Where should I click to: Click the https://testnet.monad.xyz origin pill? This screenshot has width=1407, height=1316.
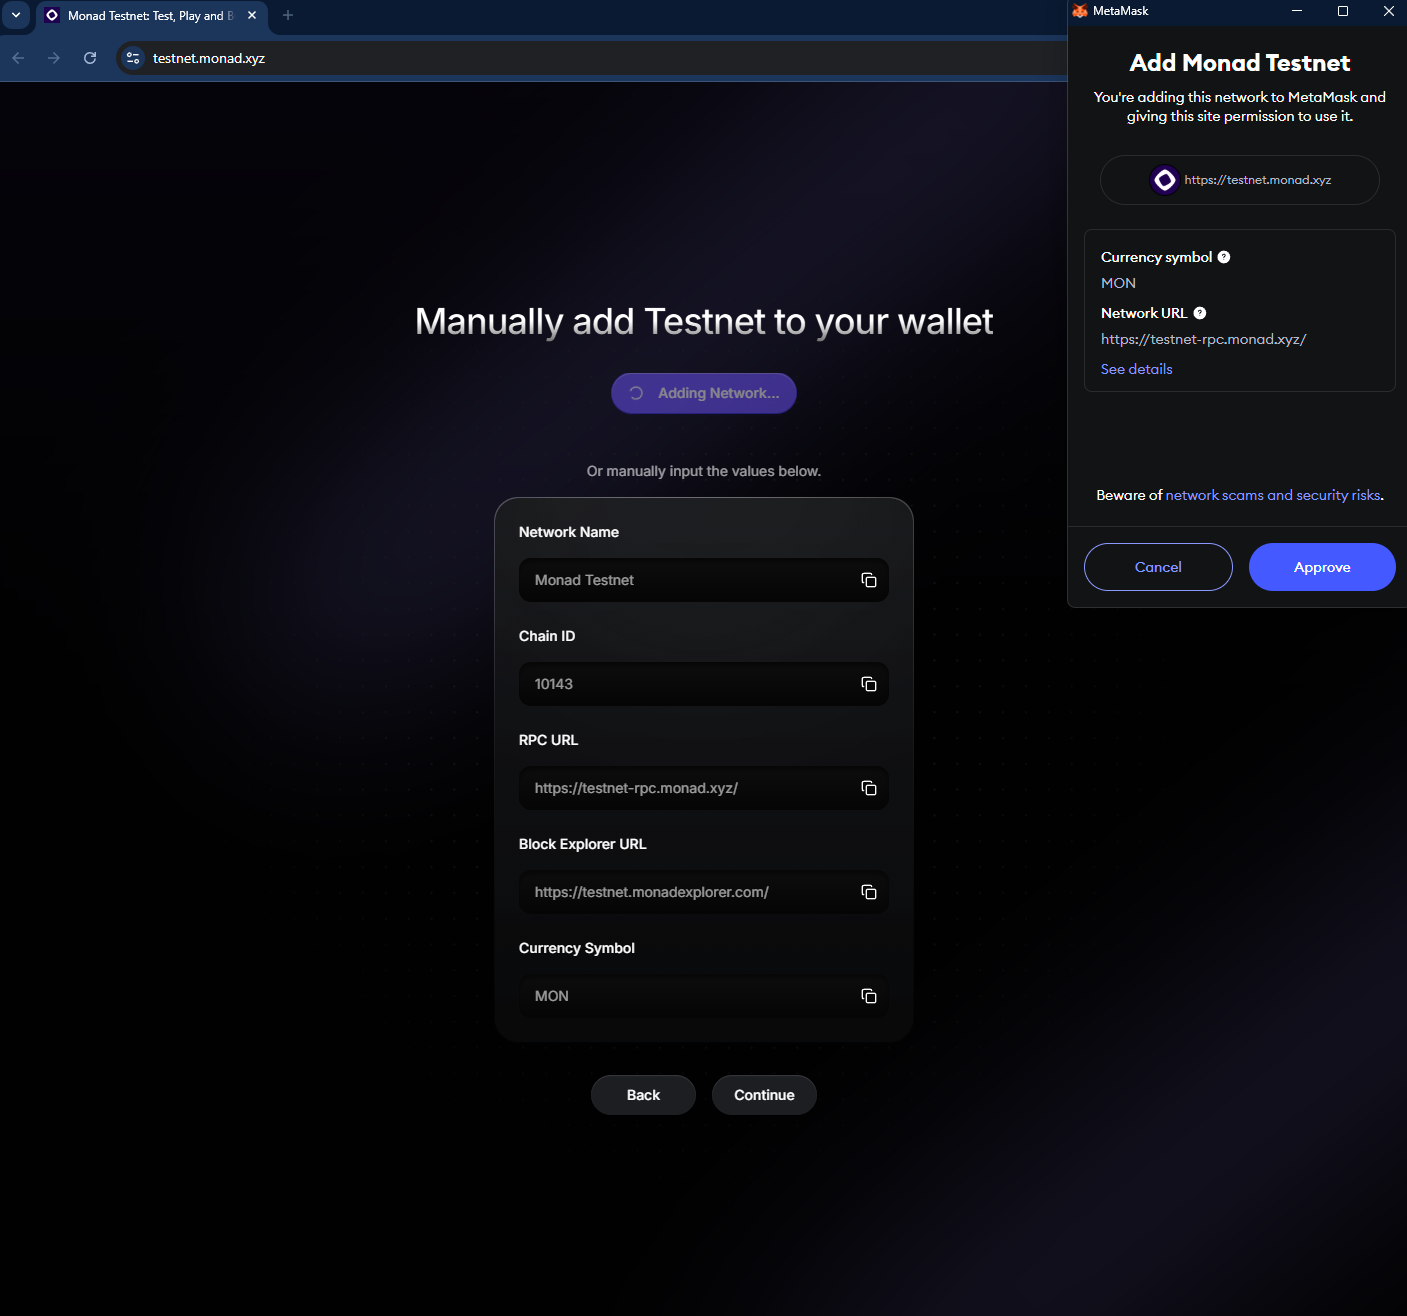[1240, 180]
